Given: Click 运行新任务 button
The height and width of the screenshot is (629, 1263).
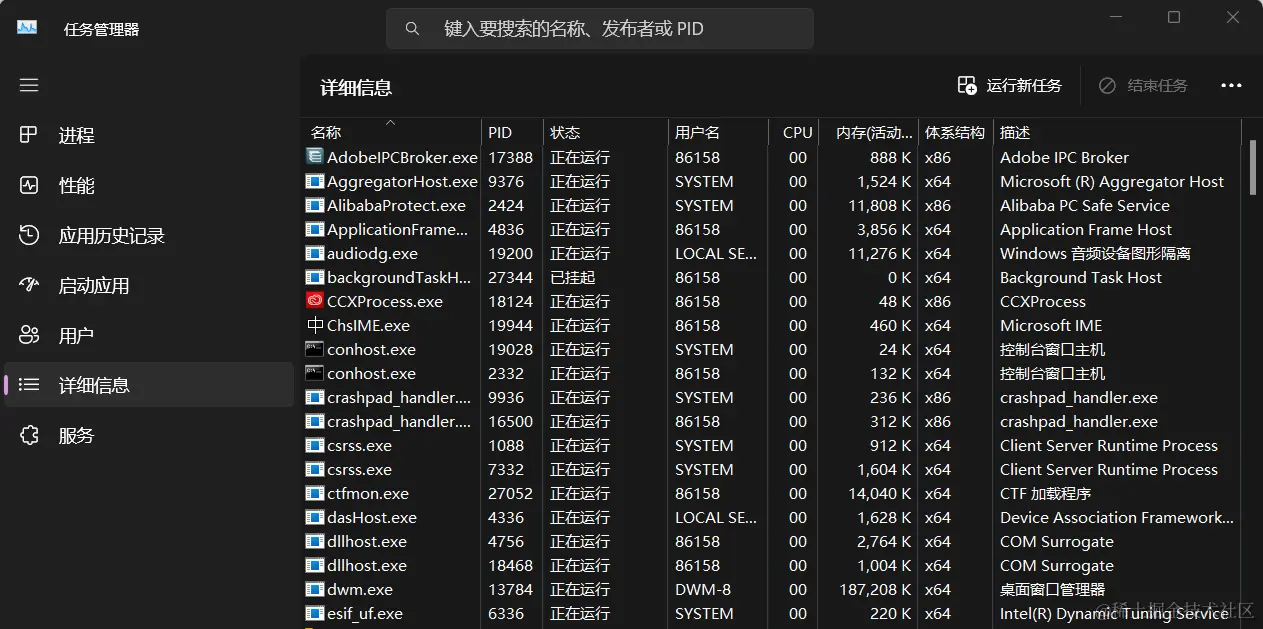Looking at the screenshot, I should tap(1010, 86).
